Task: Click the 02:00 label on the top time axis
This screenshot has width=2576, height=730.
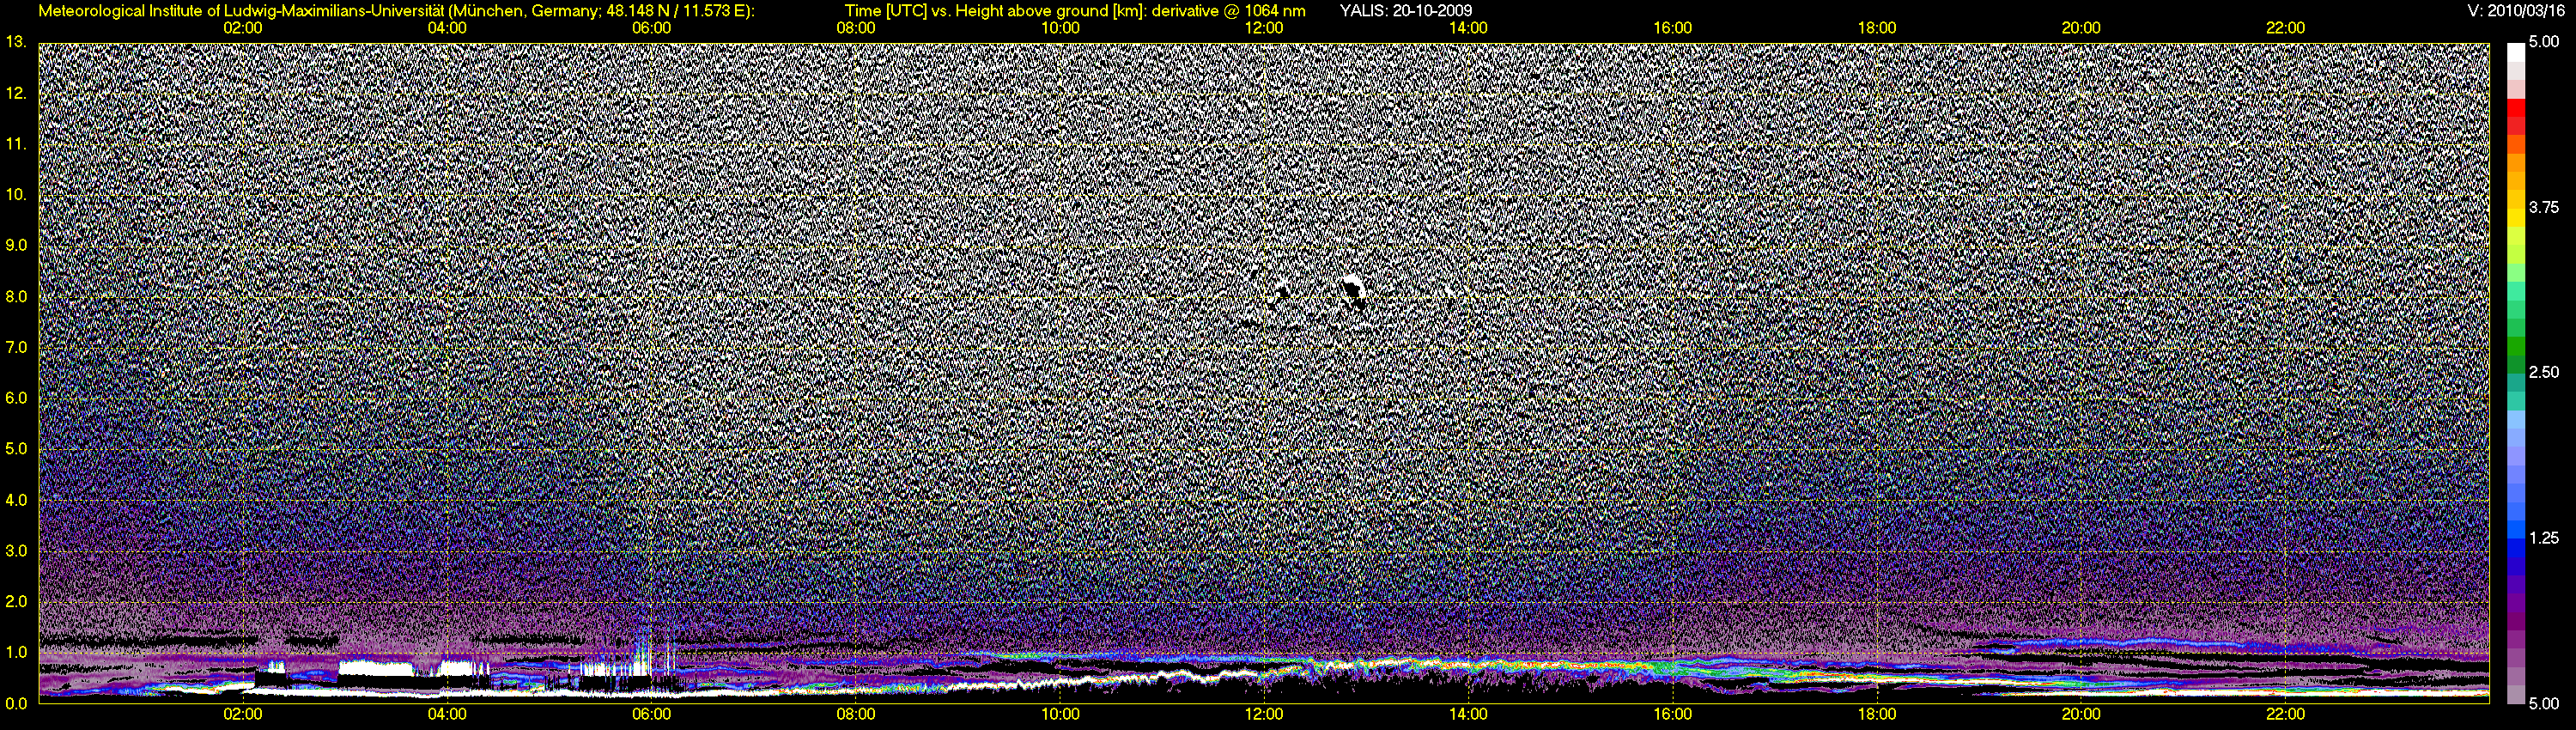Action: (243, 28)
